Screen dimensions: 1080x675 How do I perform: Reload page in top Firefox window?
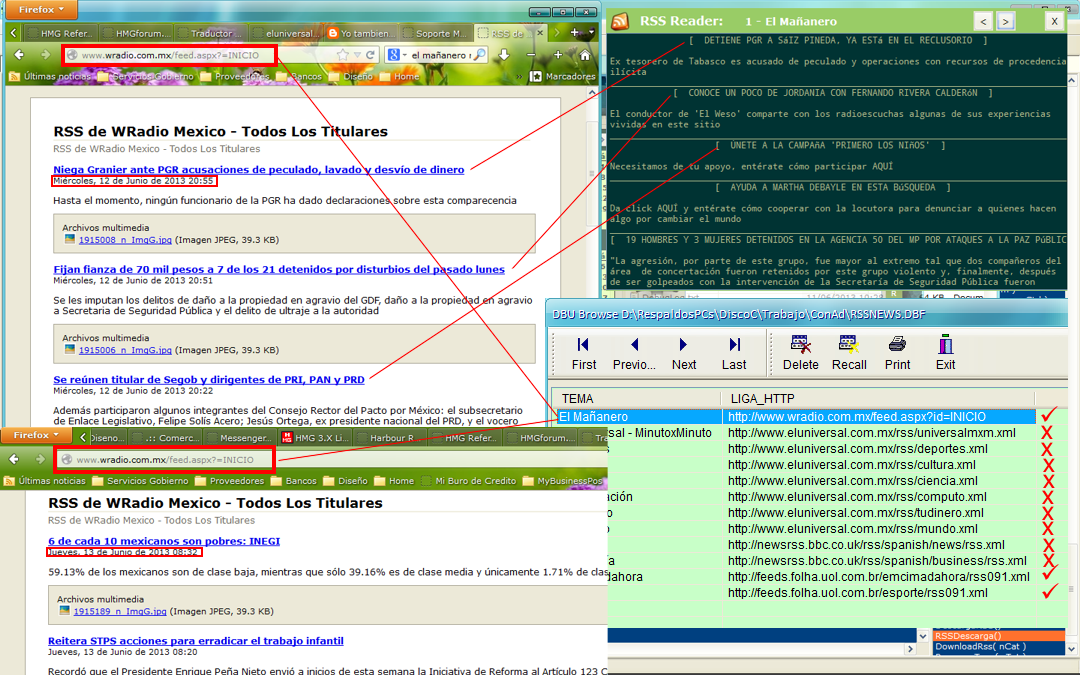371,54
